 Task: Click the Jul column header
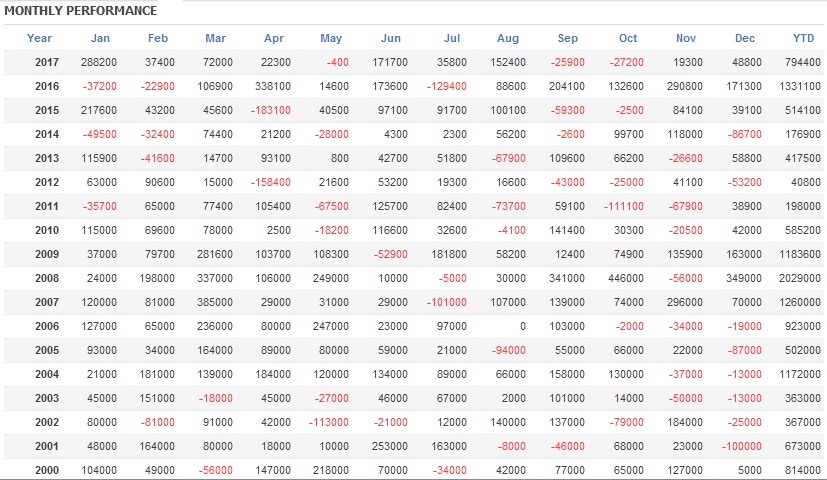(x=451, y=39)
